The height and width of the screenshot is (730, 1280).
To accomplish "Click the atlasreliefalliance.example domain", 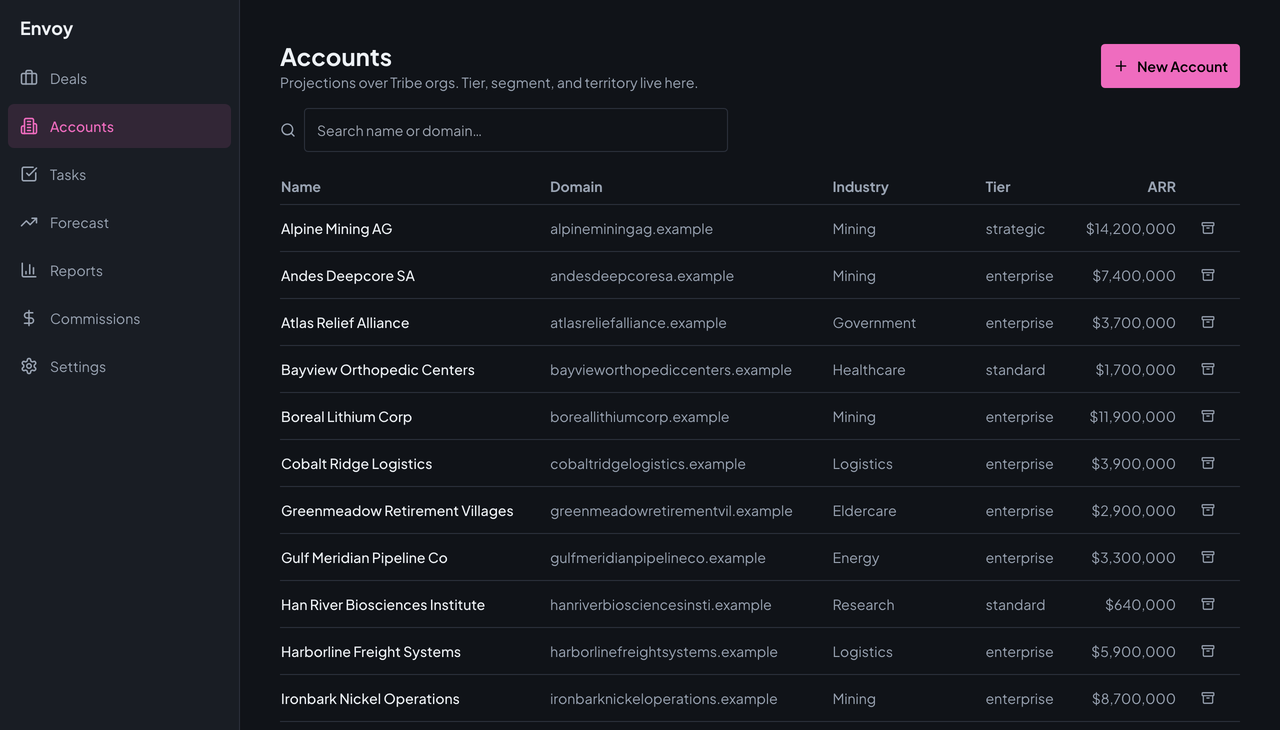I will pos(638,323).
